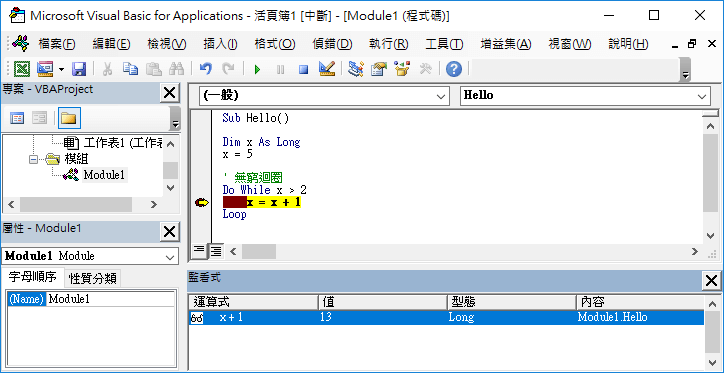Open the 格式(O) menu
Image resolution: width=724 pixels, height=373 pixels.
click(275, 44)
